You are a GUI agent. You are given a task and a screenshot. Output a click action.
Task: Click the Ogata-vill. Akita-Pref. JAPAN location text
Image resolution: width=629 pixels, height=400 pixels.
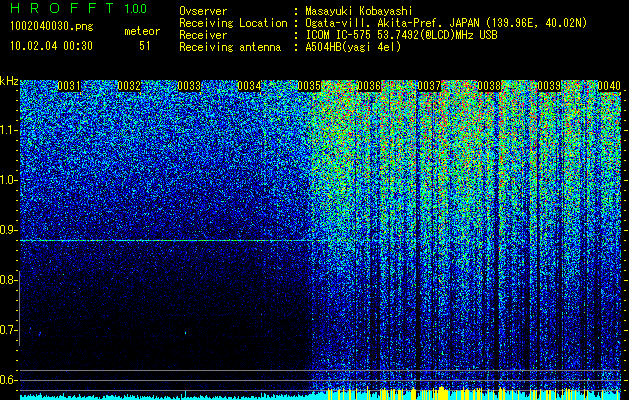pyautogui.click(x=446, y=23)
